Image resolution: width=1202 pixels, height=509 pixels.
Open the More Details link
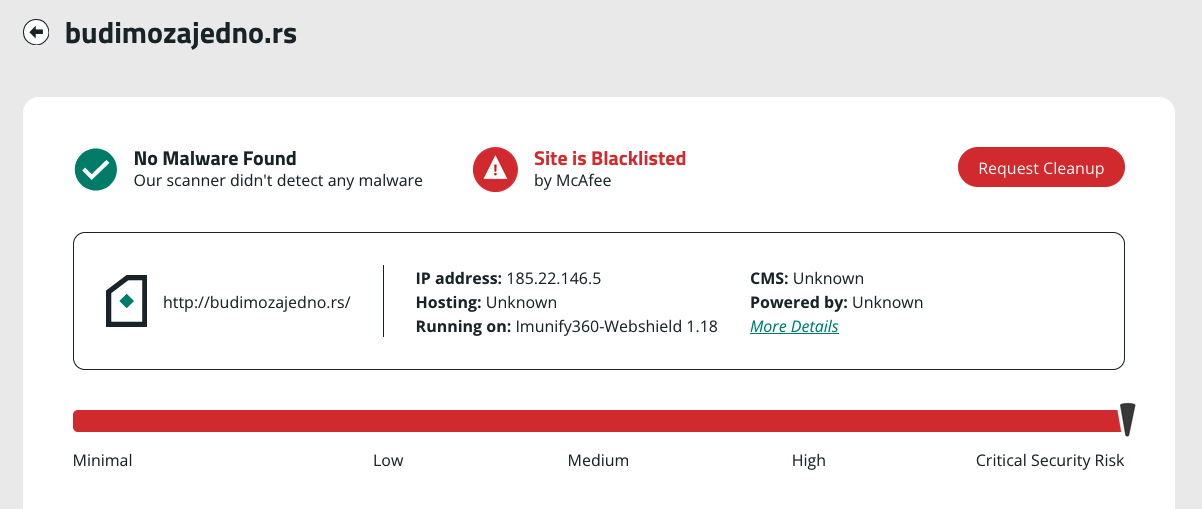pyautogui.click(x=794, y=326)
